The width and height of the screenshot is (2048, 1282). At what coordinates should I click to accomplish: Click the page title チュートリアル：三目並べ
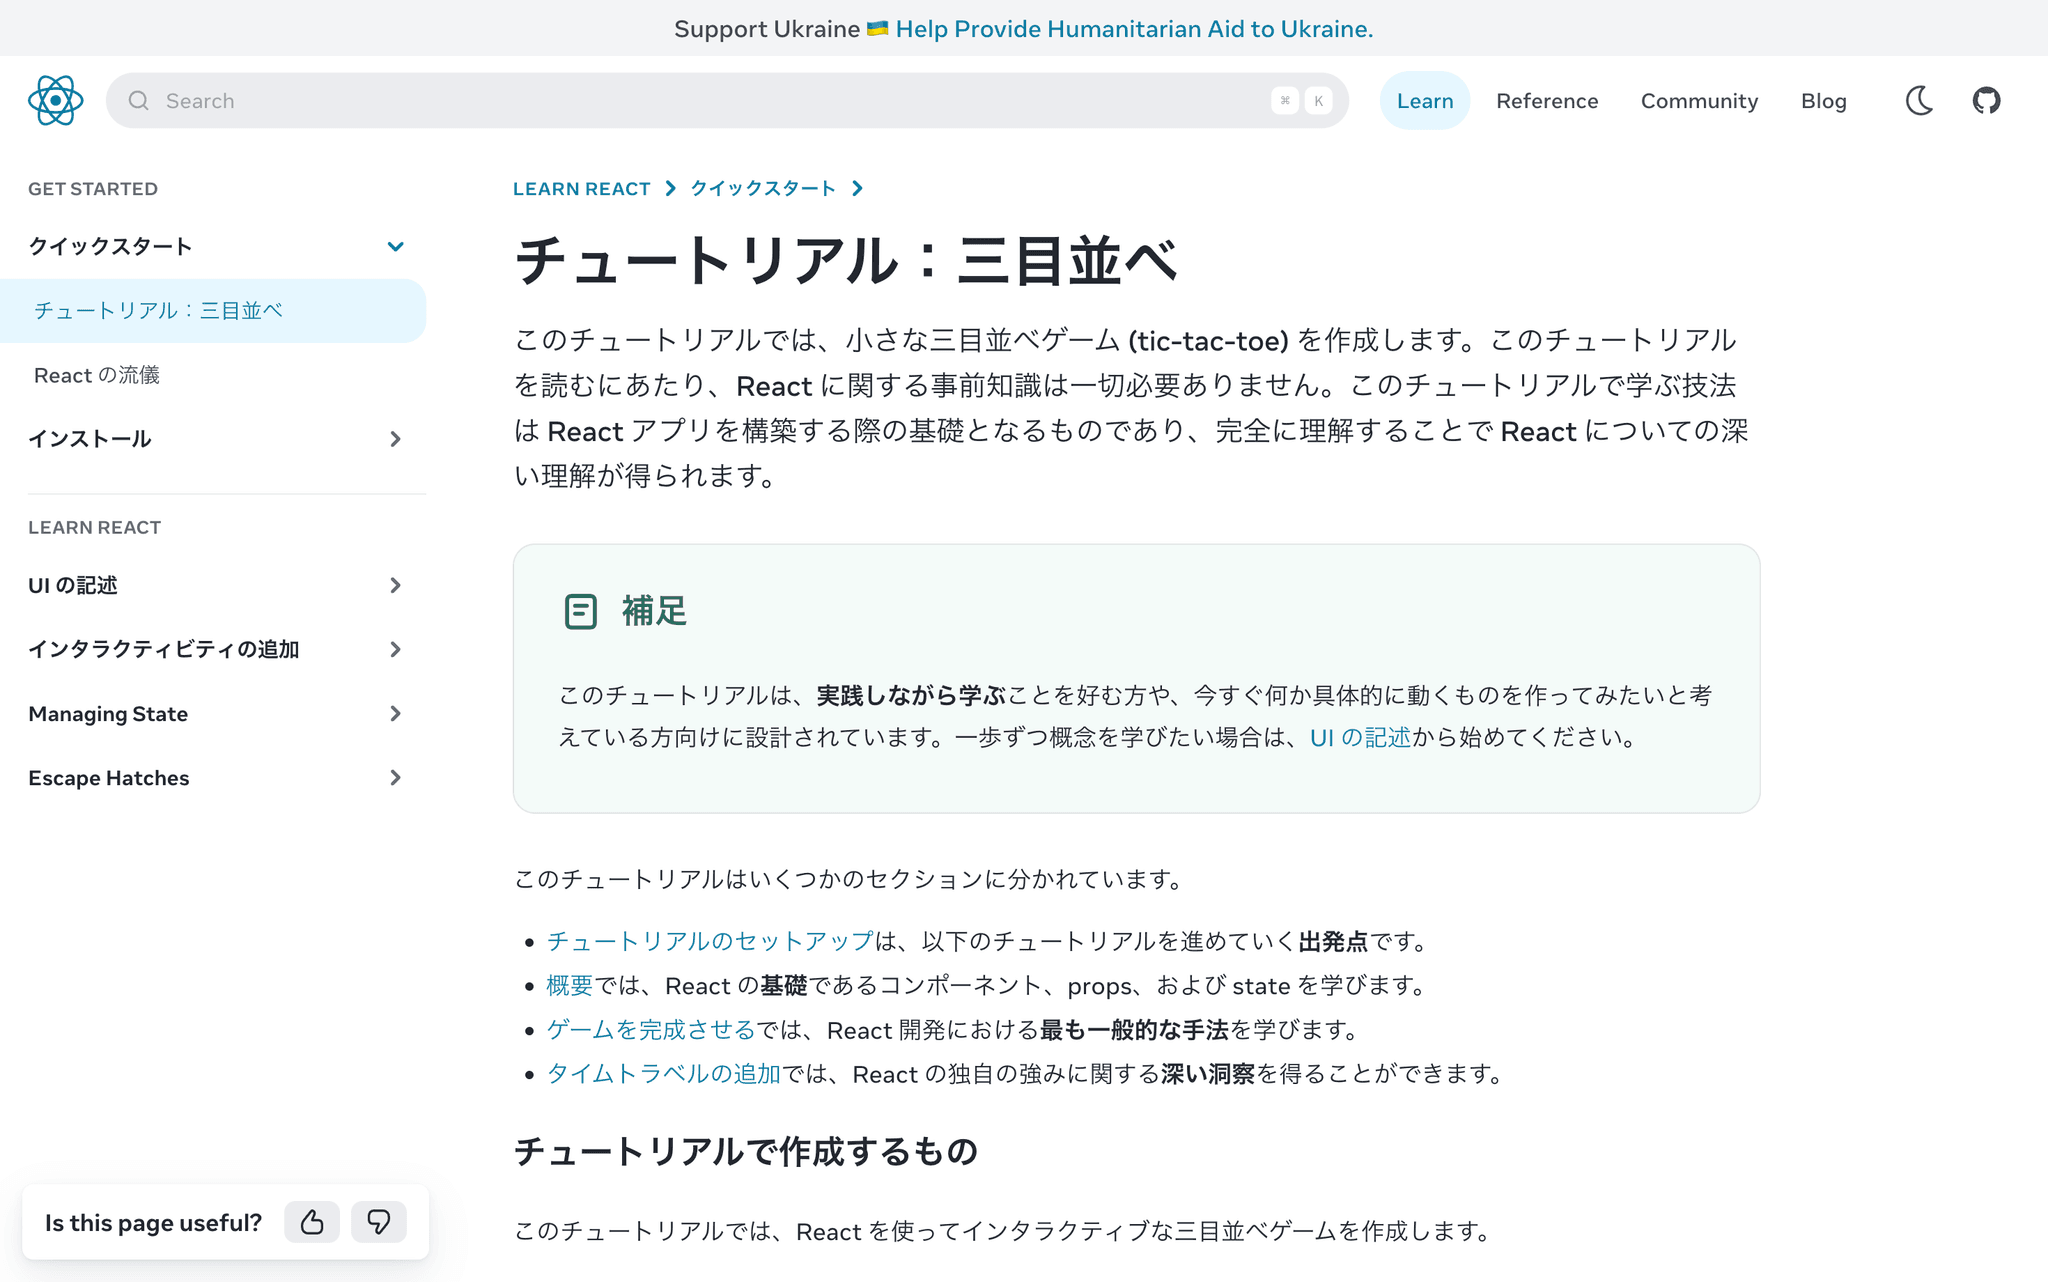click(x=846, y=260)
